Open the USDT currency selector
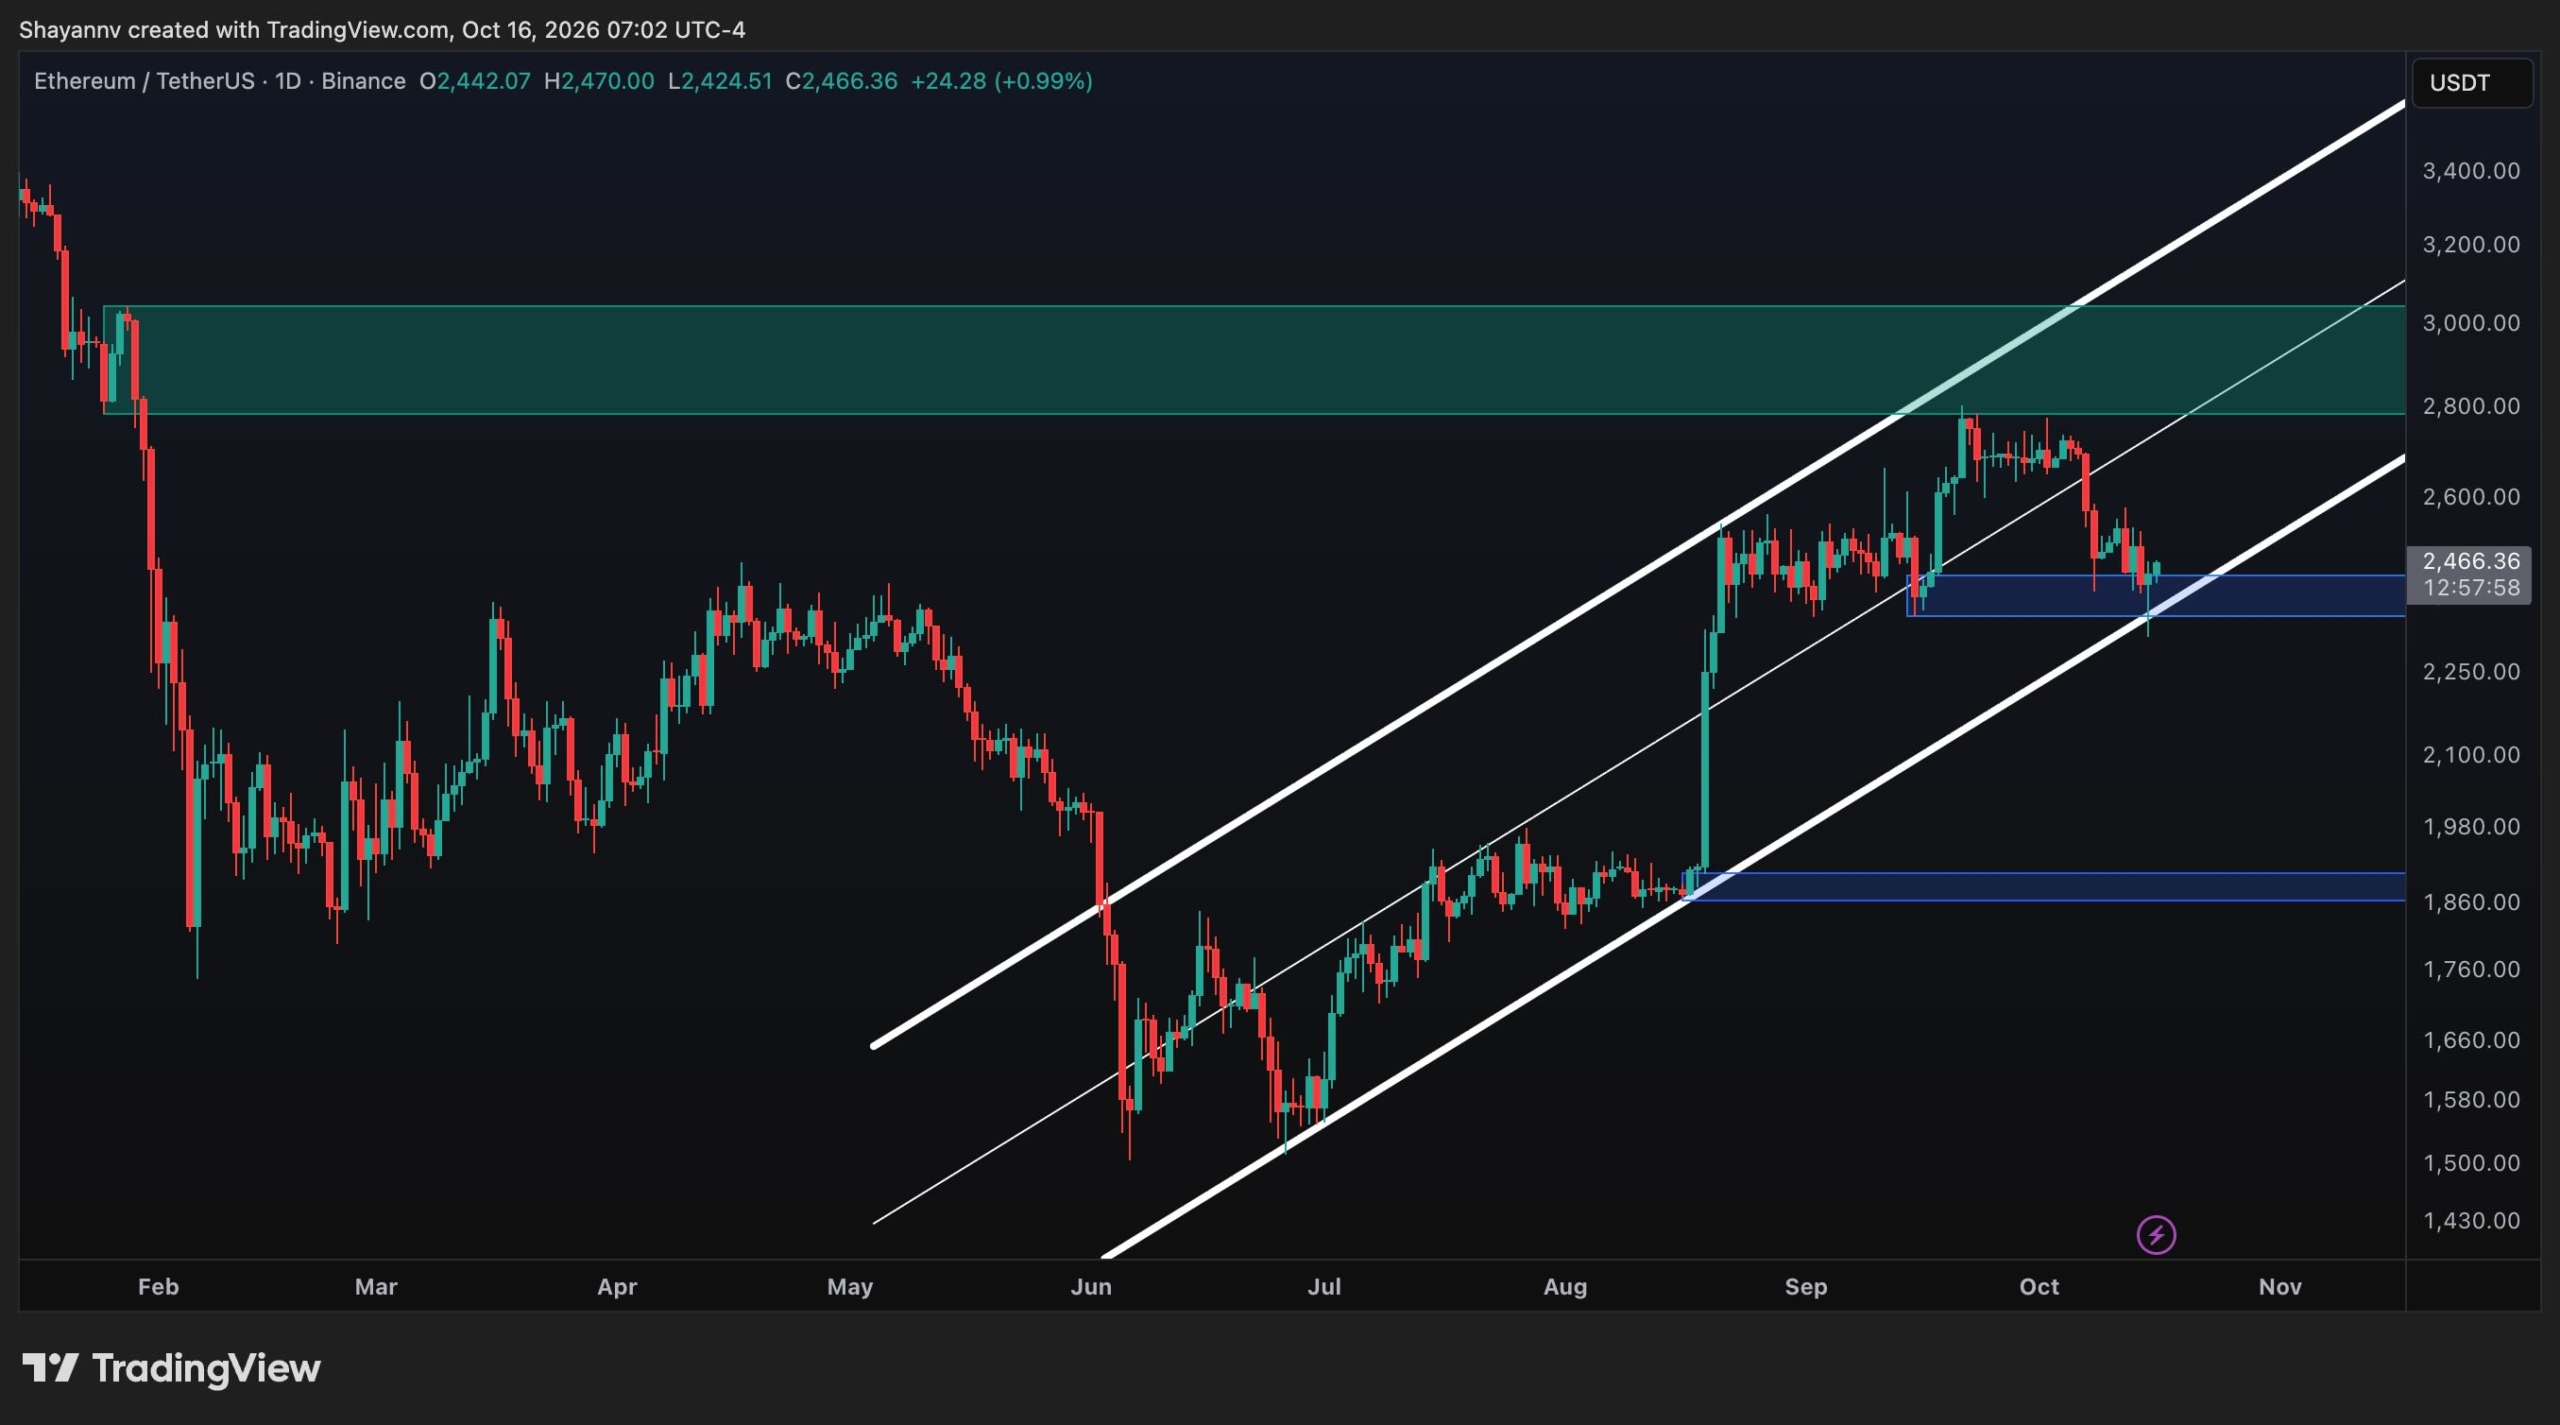This screenshot has height=1425, width=2560. (x=2472, y=83)
